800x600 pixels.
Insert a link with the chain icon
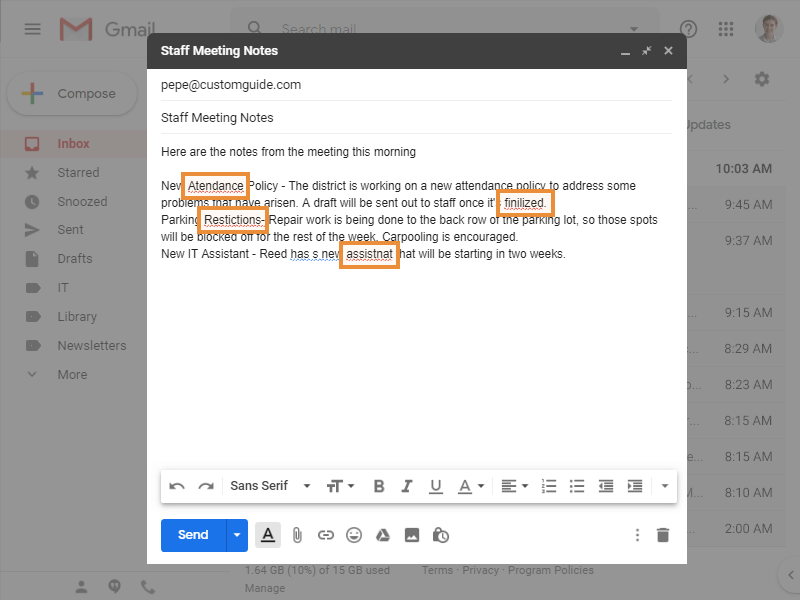(x=325, y=535)
